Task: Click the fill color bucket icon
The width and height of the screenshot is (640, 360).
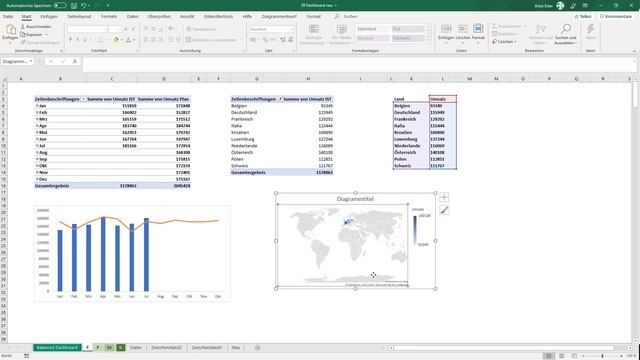Action: click(116, 40)
